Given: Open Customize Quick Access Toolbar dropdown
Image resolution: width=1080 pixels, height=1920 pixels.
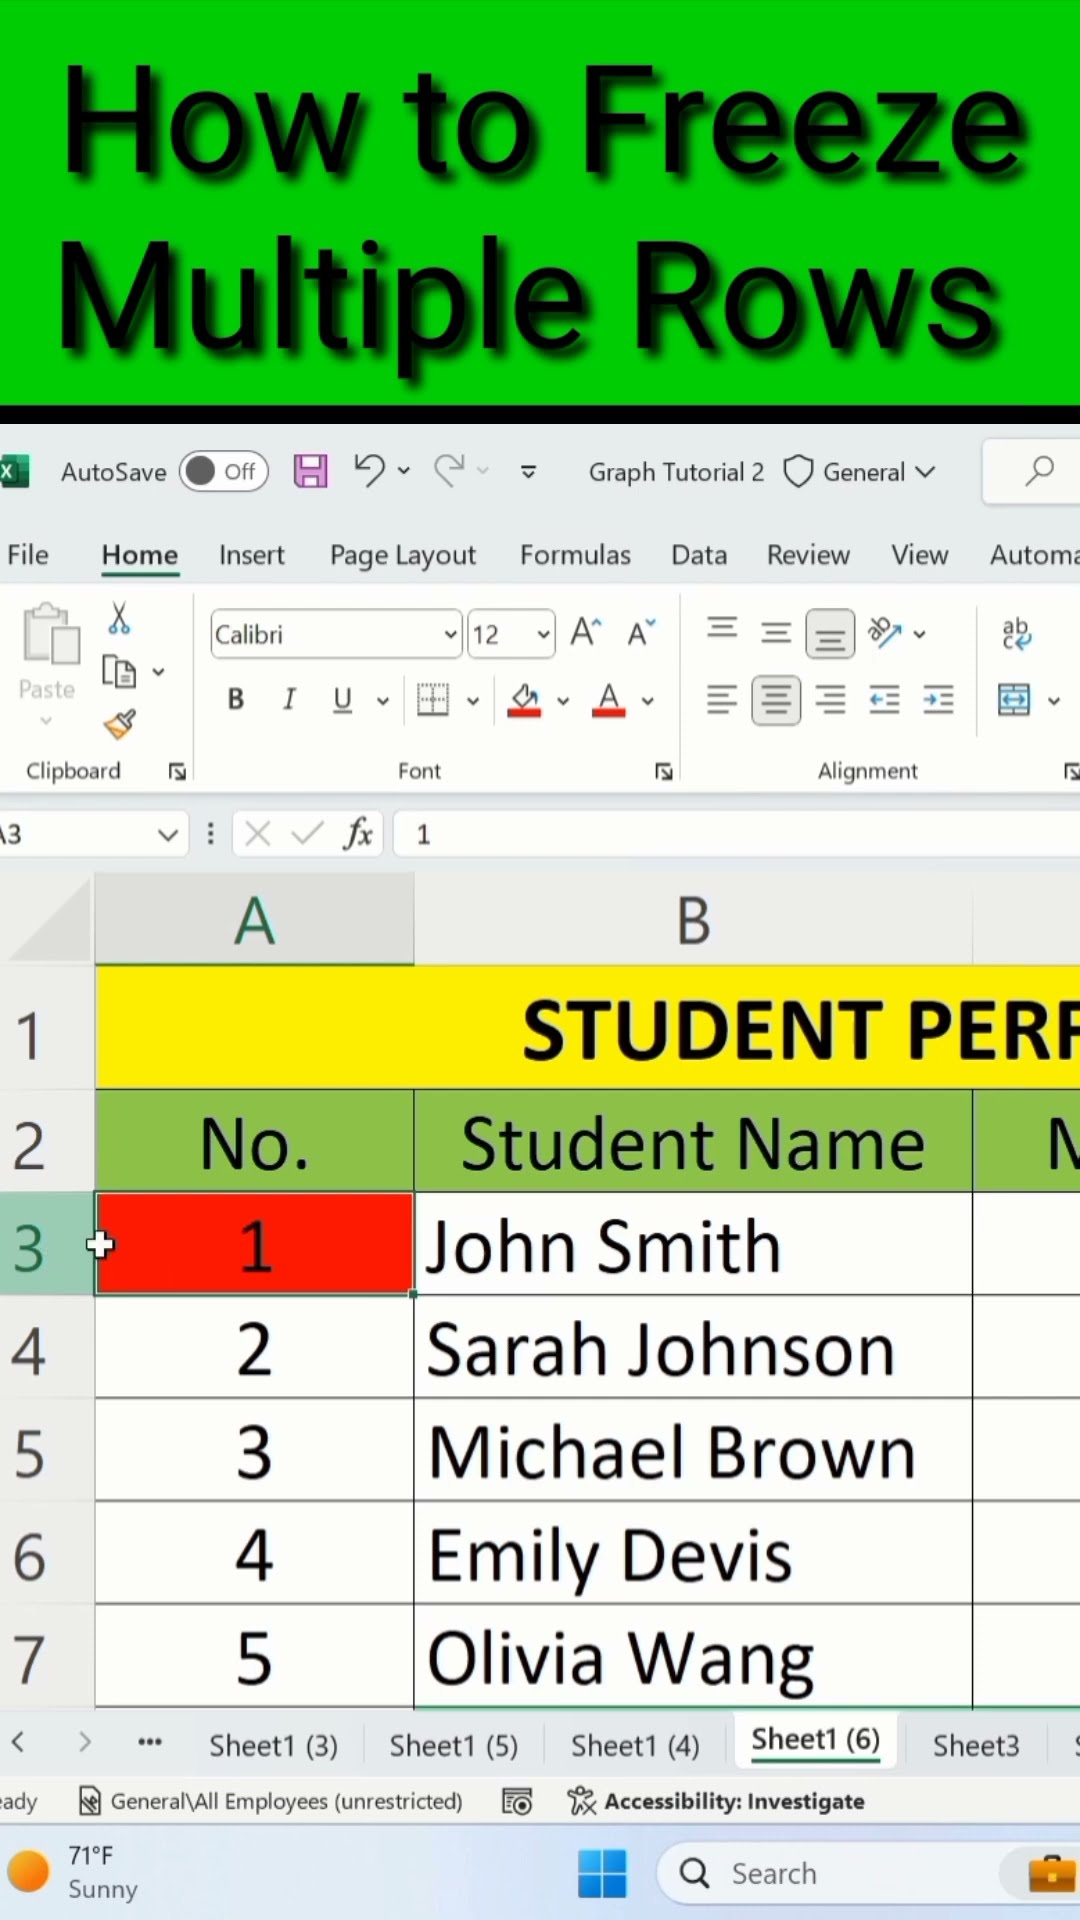Looking at the screenshot, I should pos(528,471).
